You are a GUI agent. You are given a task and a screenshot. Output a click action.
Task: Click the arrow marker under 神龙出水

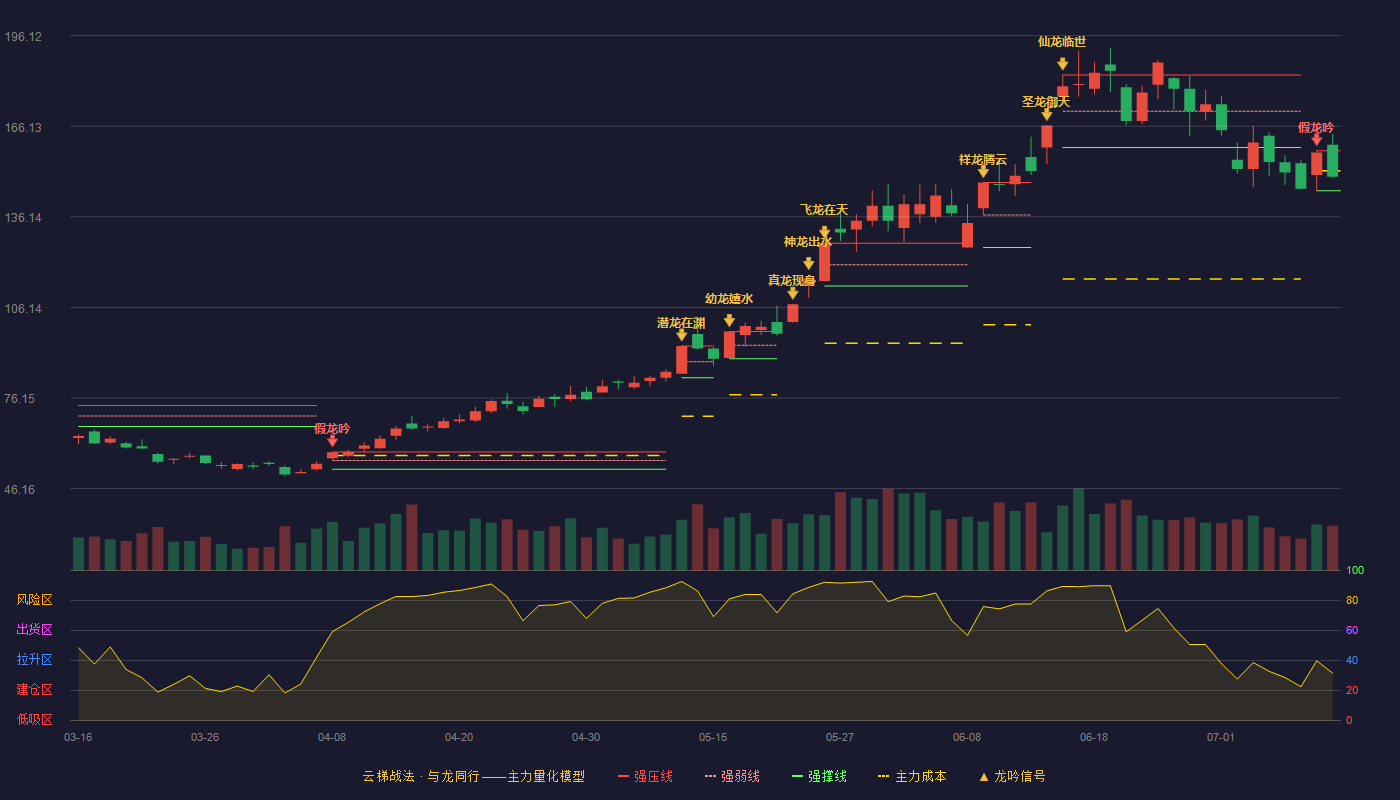808,264
